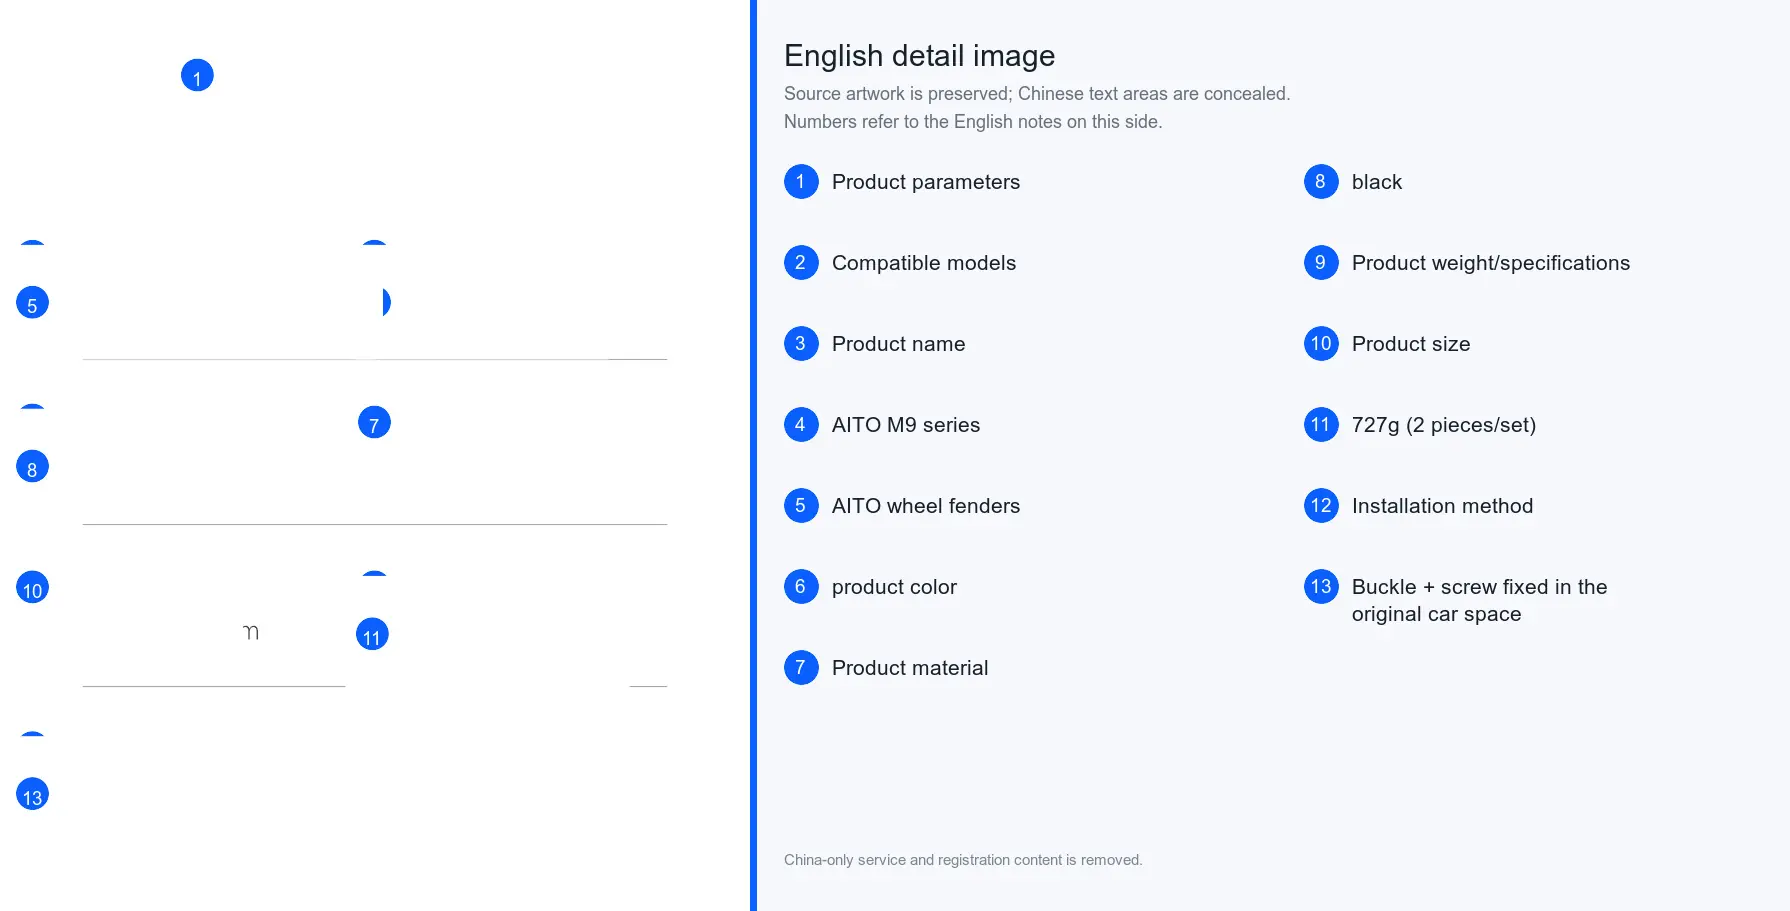Screen dimensions: 1790x911
Task: Click the 'English detail image' heading
Action: coord(919,56)
